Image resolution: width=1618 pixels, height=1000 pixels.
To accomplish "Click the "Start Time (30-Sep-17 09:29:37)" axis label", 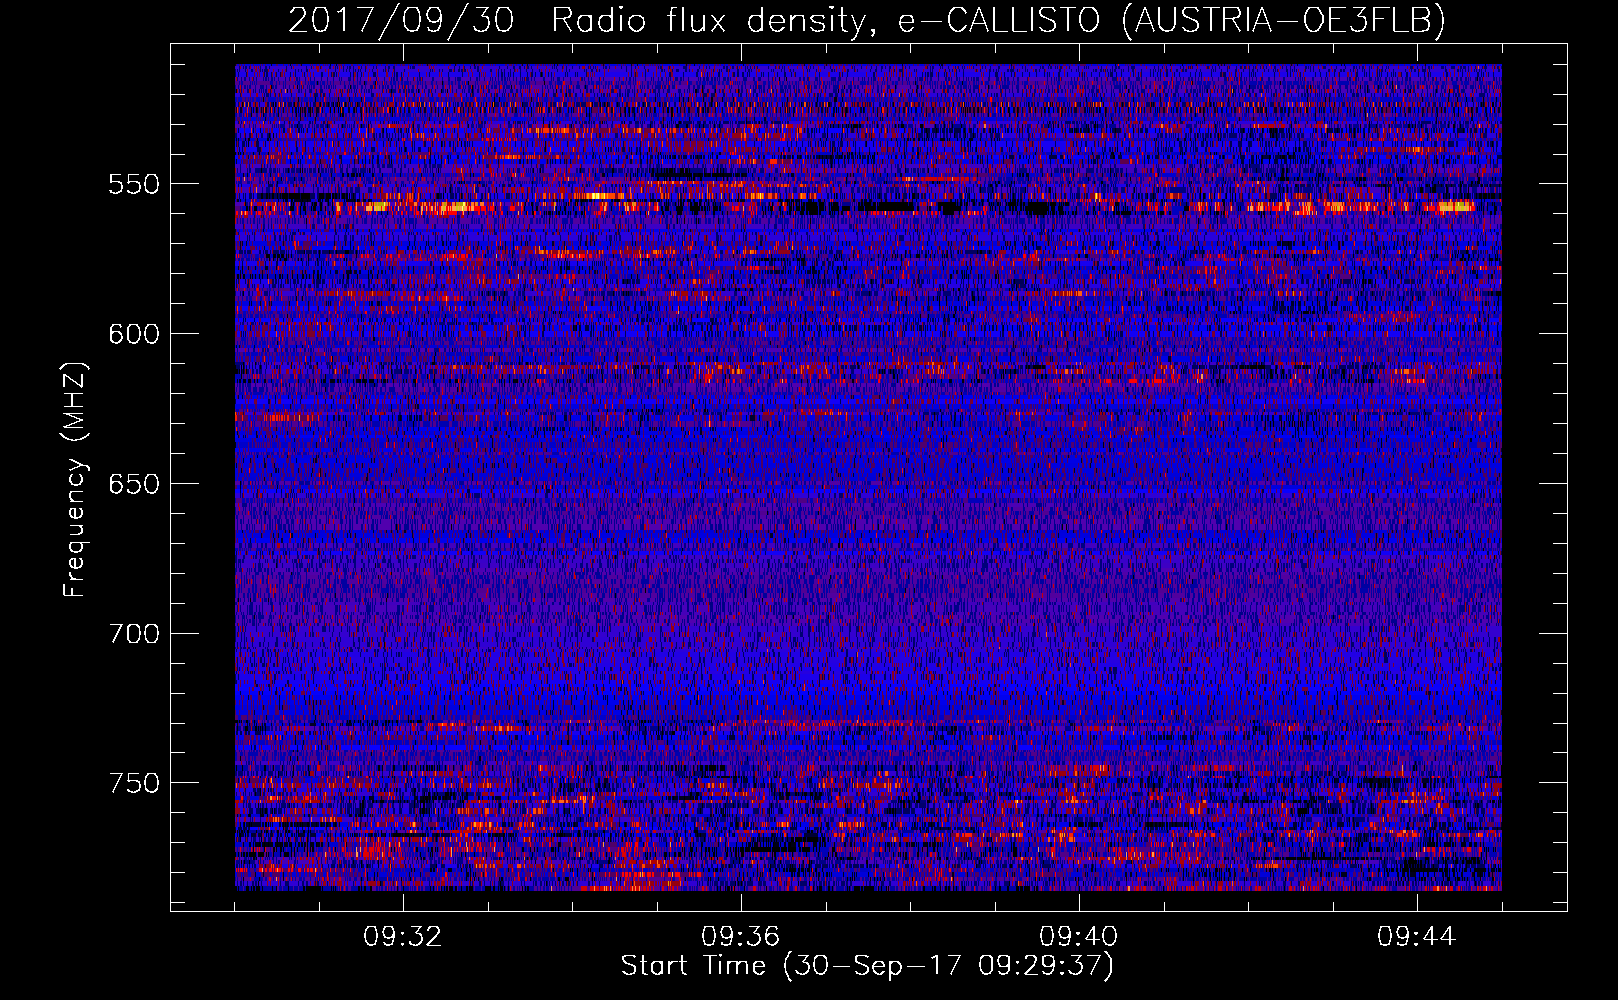I will click(x=867, y=966).
